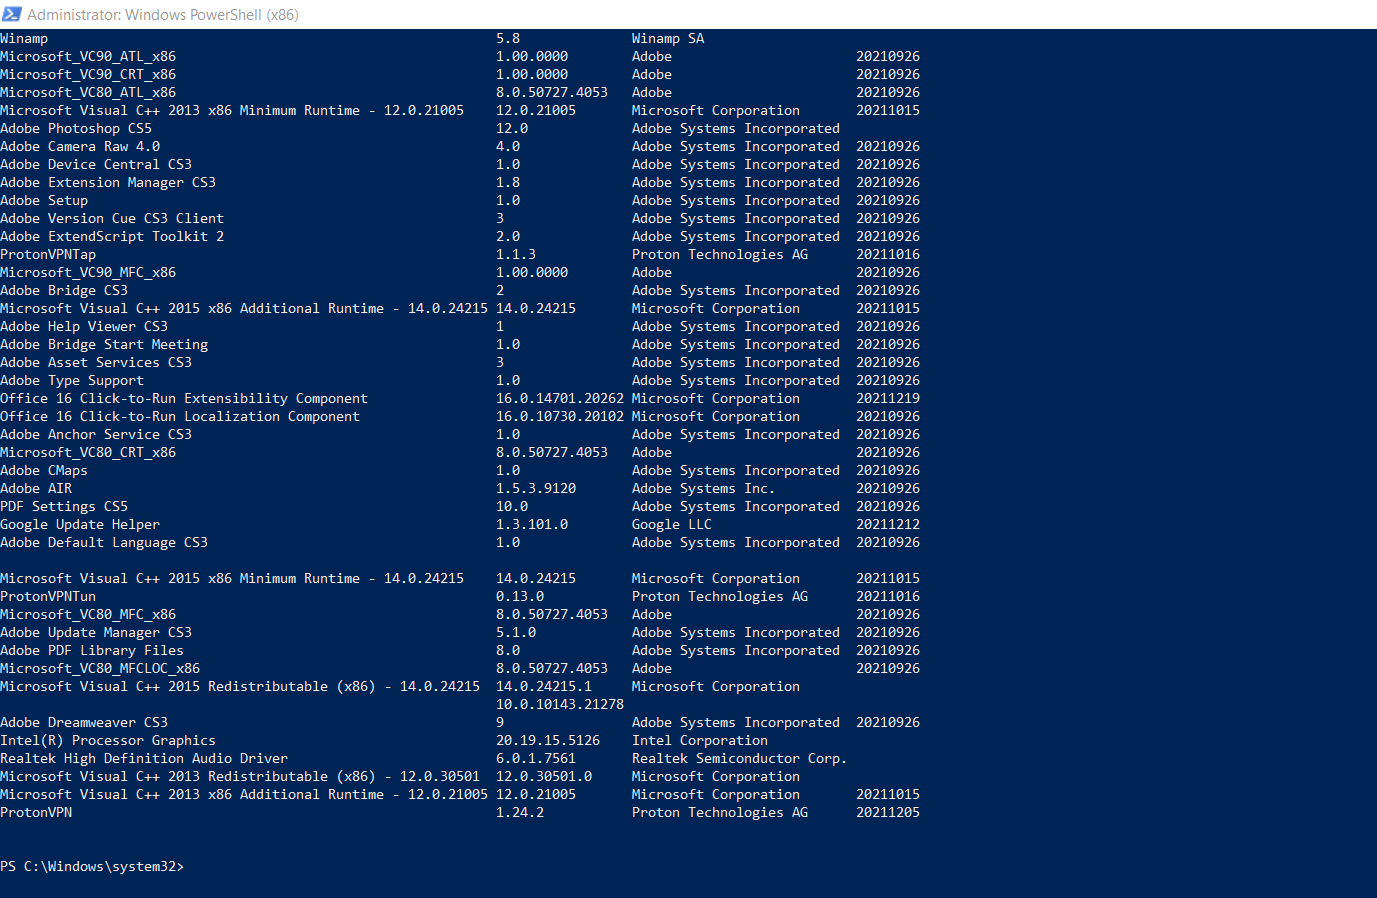Click the "Adobe Version Cue CS3 Client" entry

(x=112, y=219)
